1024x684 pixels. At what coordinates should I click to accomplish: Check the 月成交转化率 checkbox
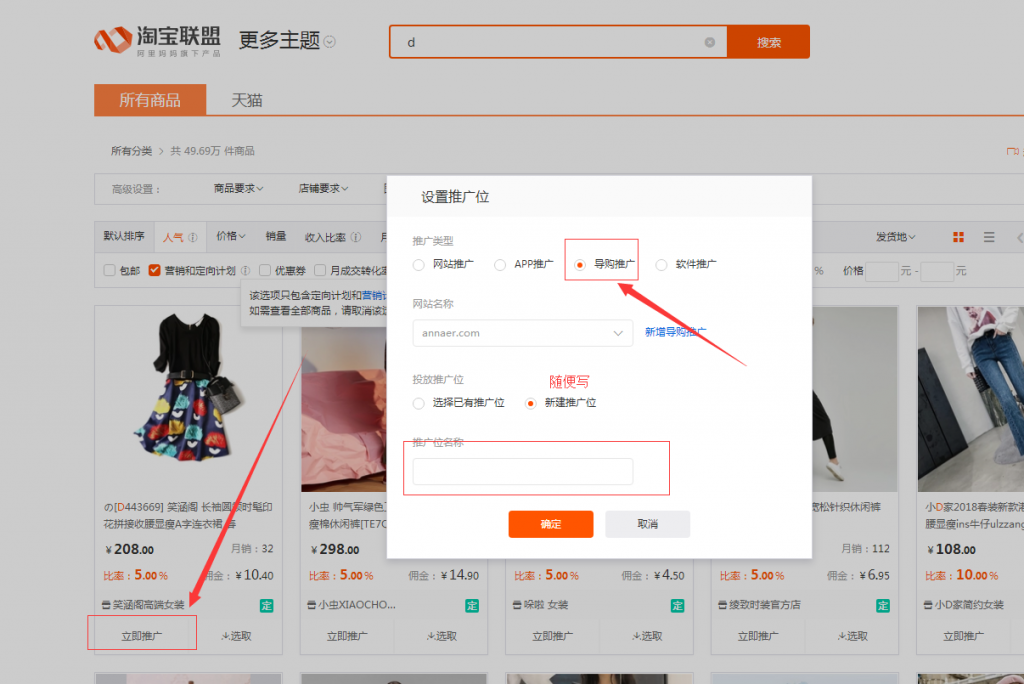tap(320, 270)
